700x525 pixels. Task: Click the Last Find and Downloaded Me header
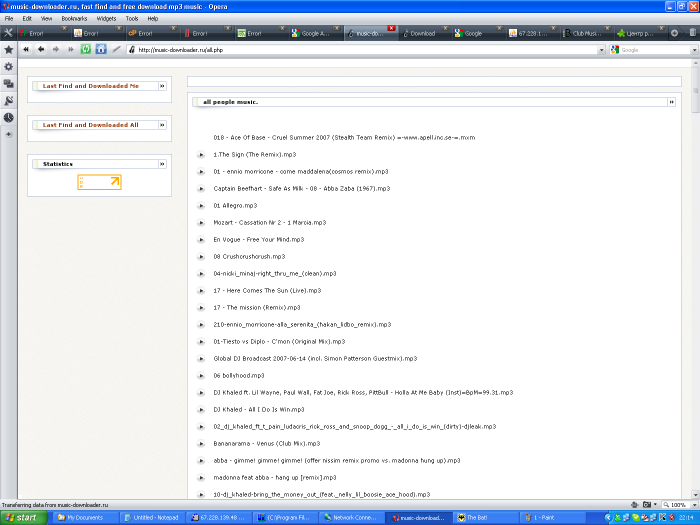click(91, 86)
